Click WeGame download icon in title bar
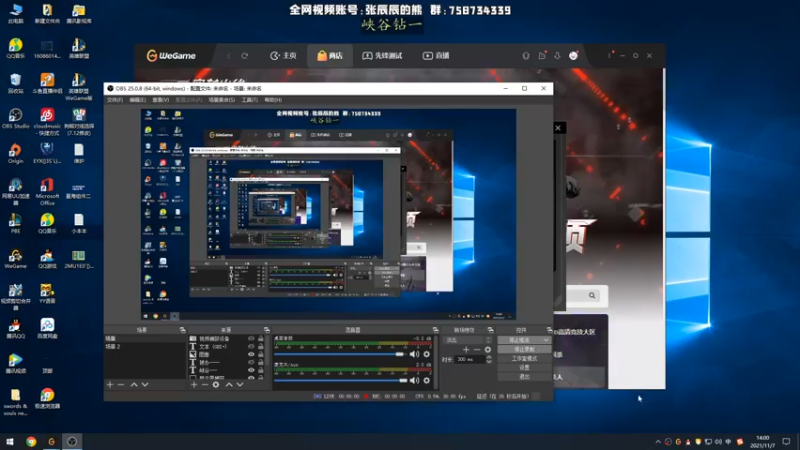 (557, 56)
